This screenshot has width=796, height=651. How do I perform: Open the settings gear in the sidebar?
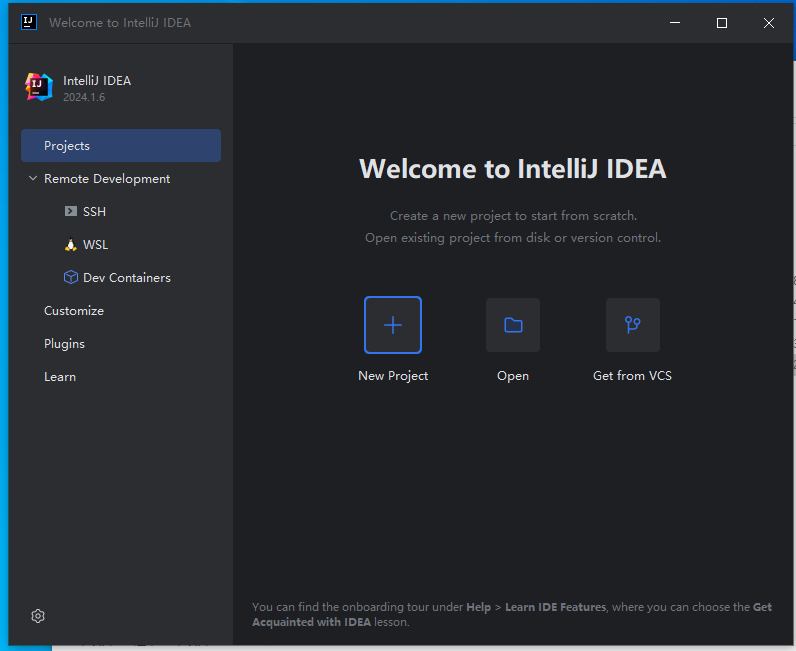[x=38, y=616]
